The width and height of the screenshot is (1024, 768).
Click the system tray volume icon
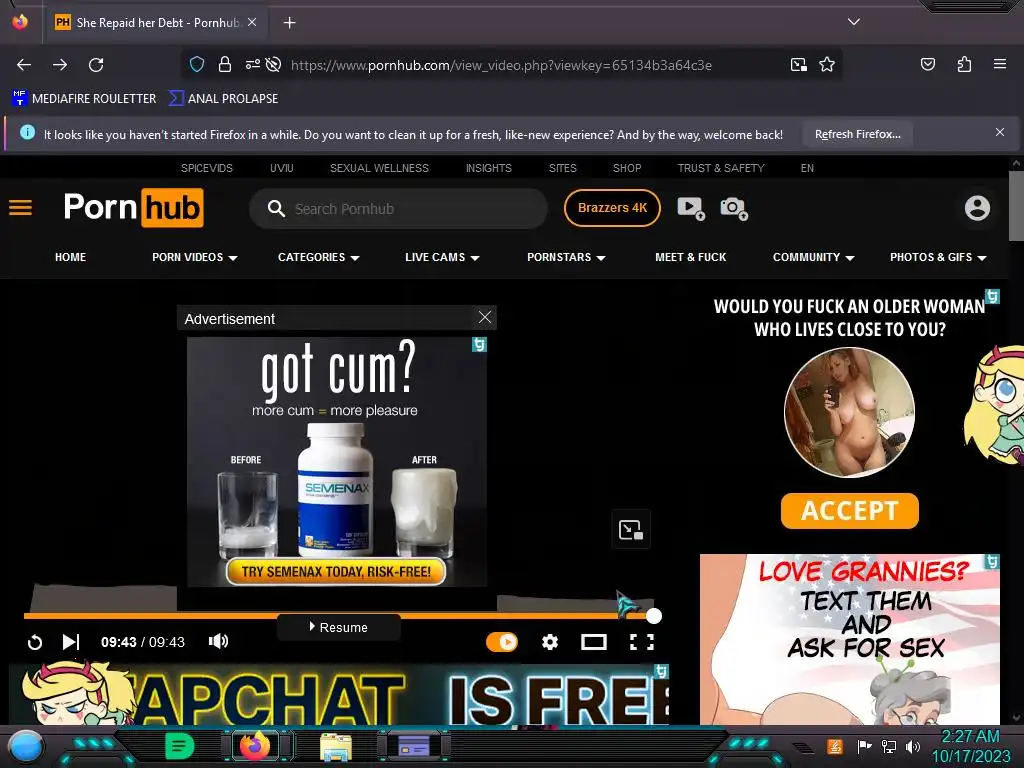912,746
